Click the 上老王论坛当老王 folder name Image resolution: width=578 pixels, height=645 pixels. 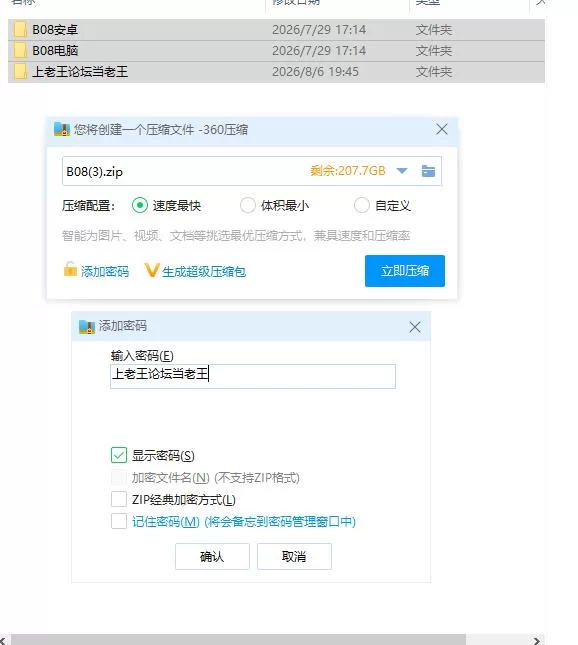point(80,72)
